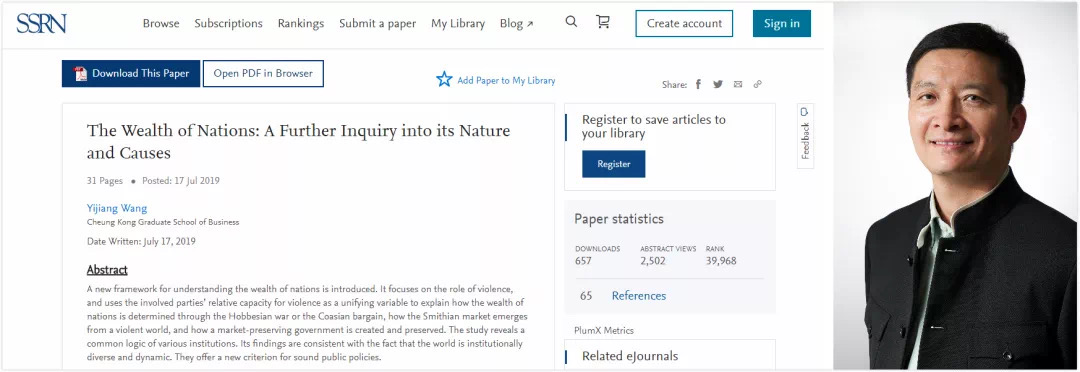Open My Library

point(458,23)
